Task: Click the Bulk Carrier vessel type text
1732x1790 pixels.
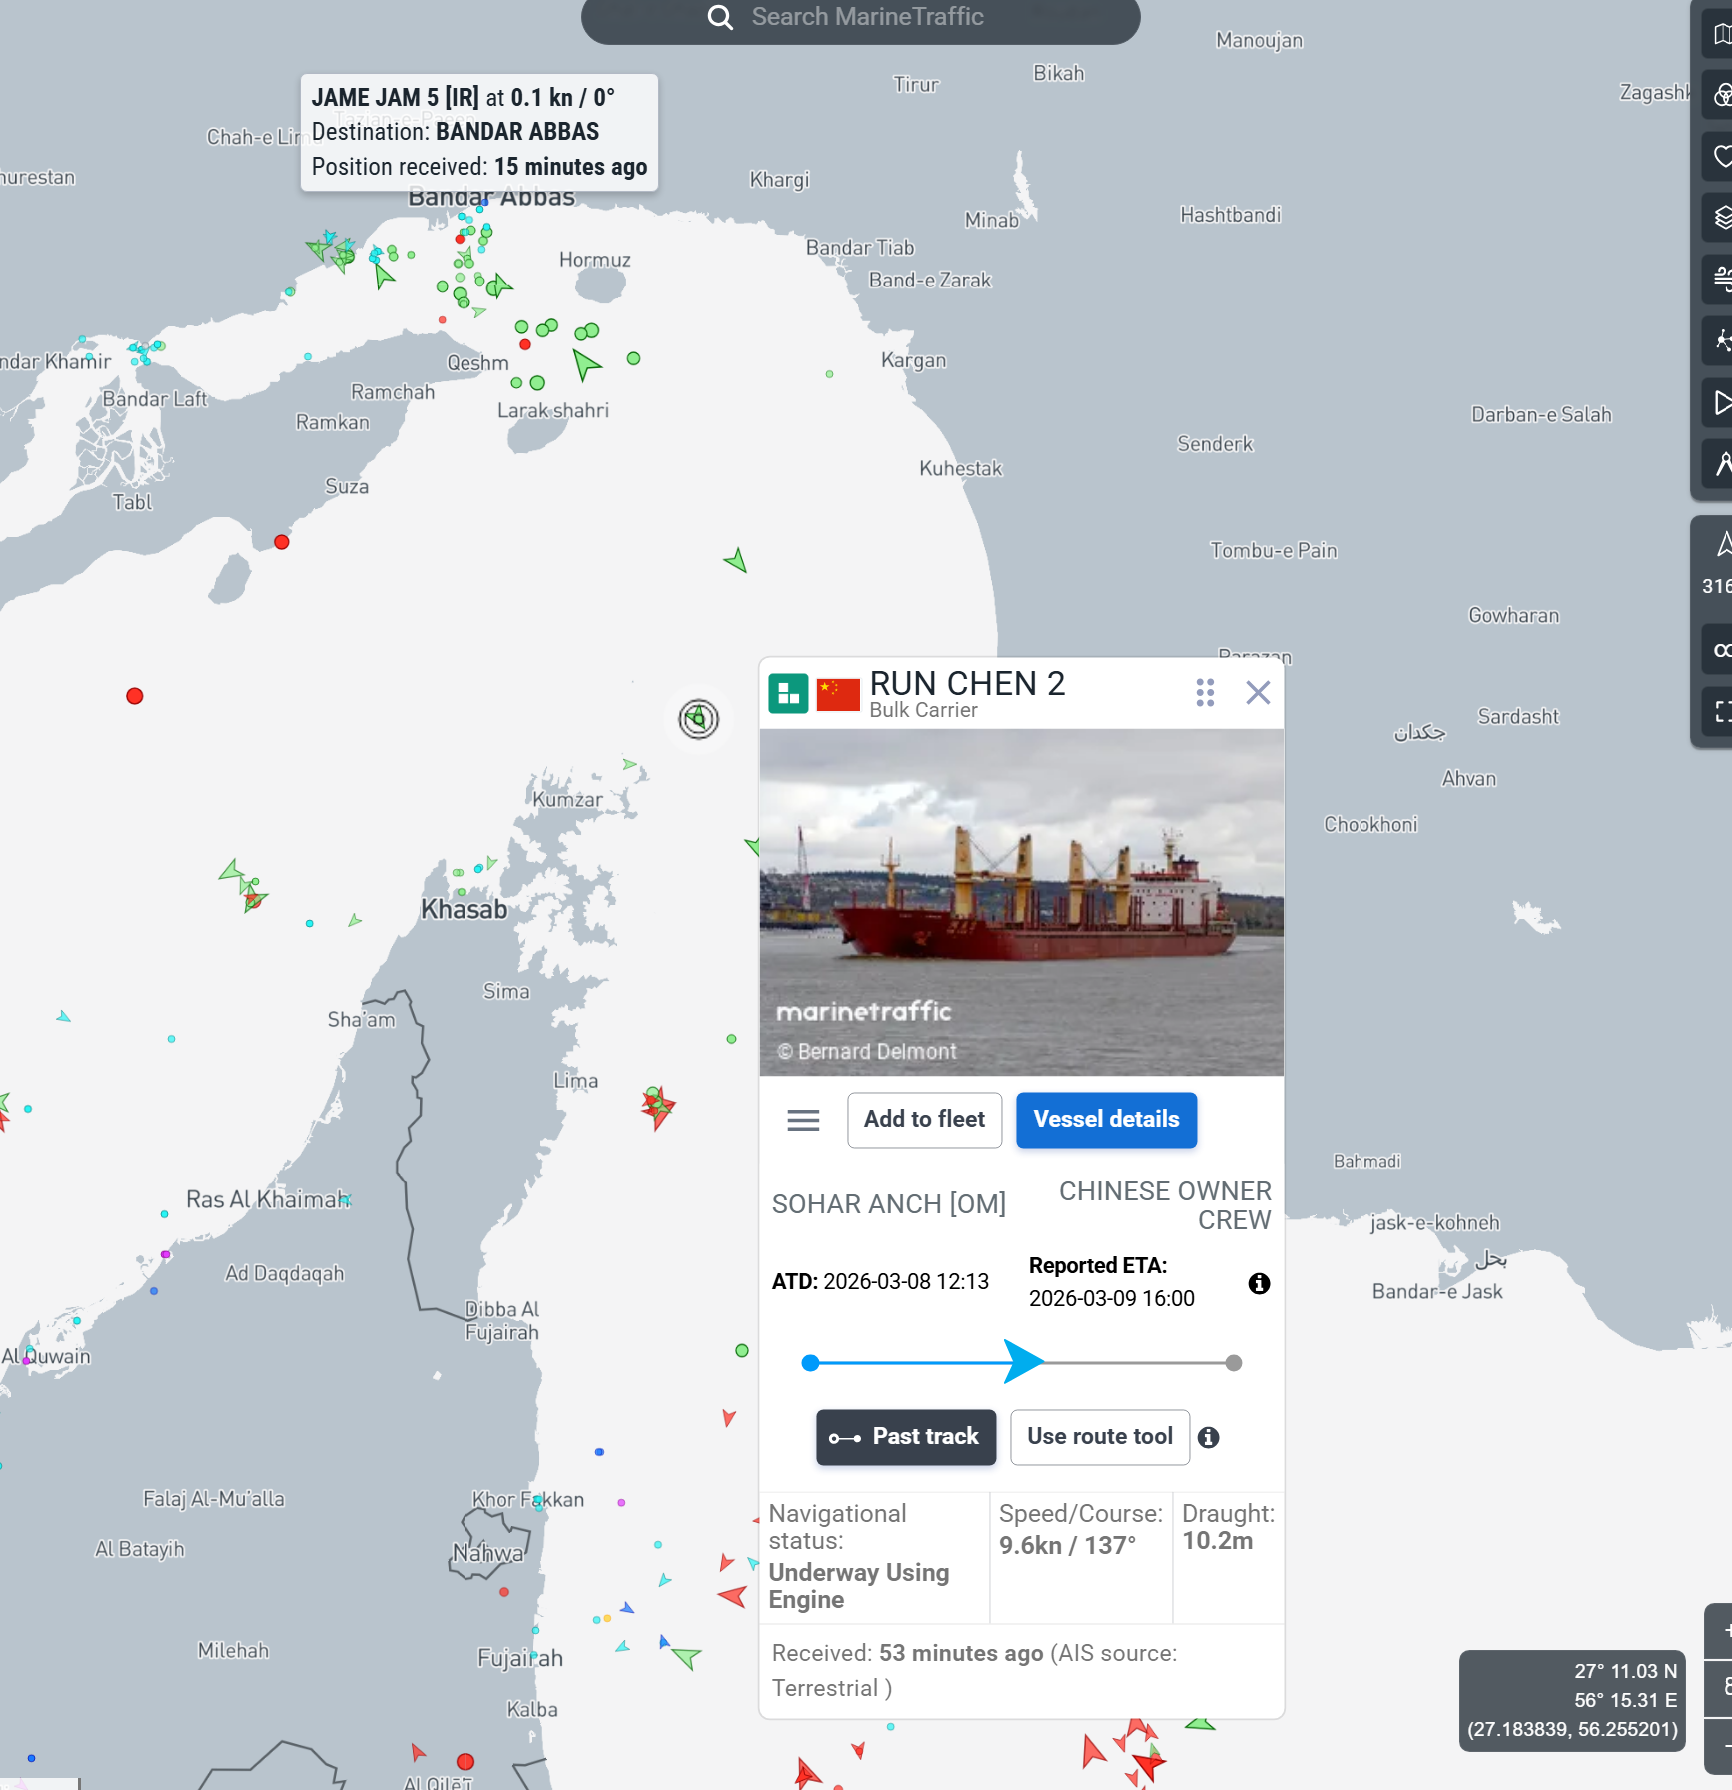Action: coord(923,710)
